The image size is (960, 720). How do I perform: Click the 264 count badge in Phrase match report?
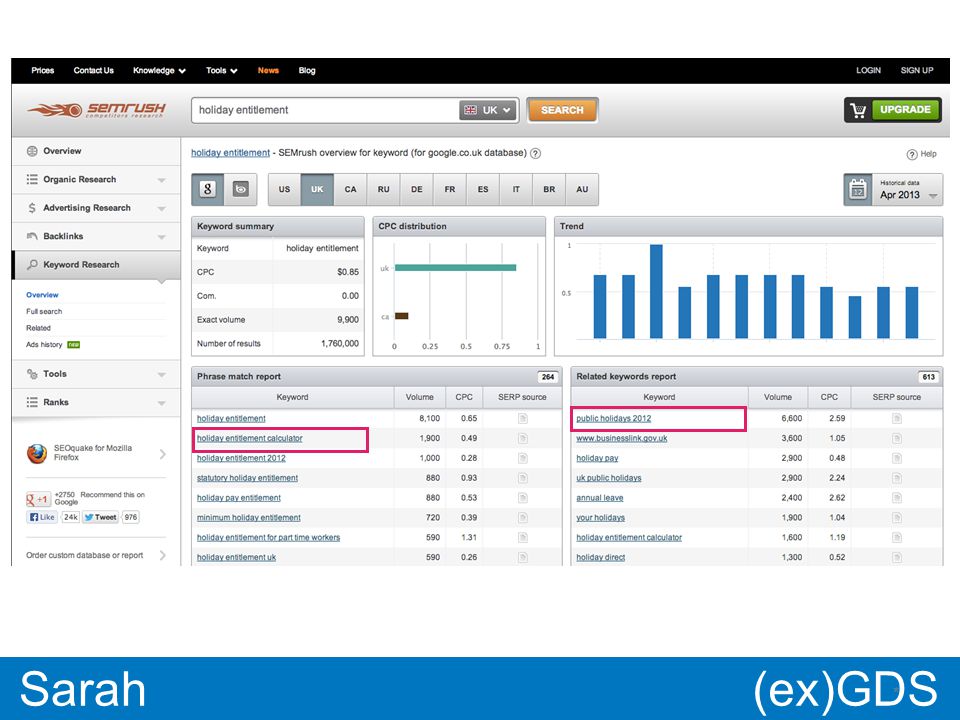pyautogui.click(x=547, y=377)
